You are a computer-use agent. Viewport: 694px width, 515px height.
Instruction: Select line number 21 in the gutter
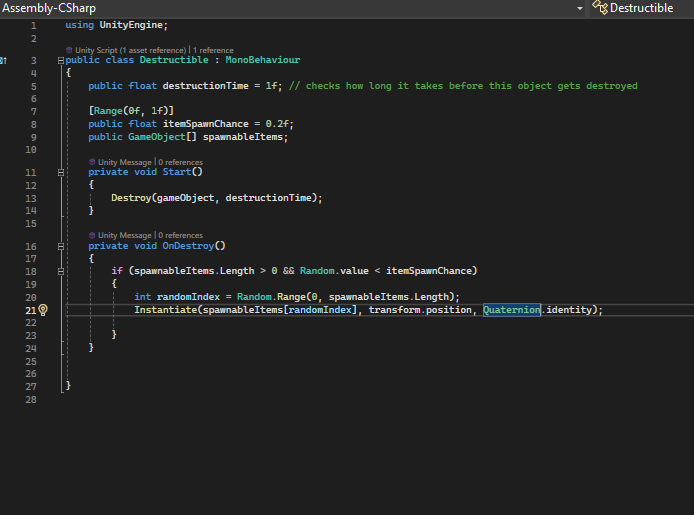[x=30, y=310]
